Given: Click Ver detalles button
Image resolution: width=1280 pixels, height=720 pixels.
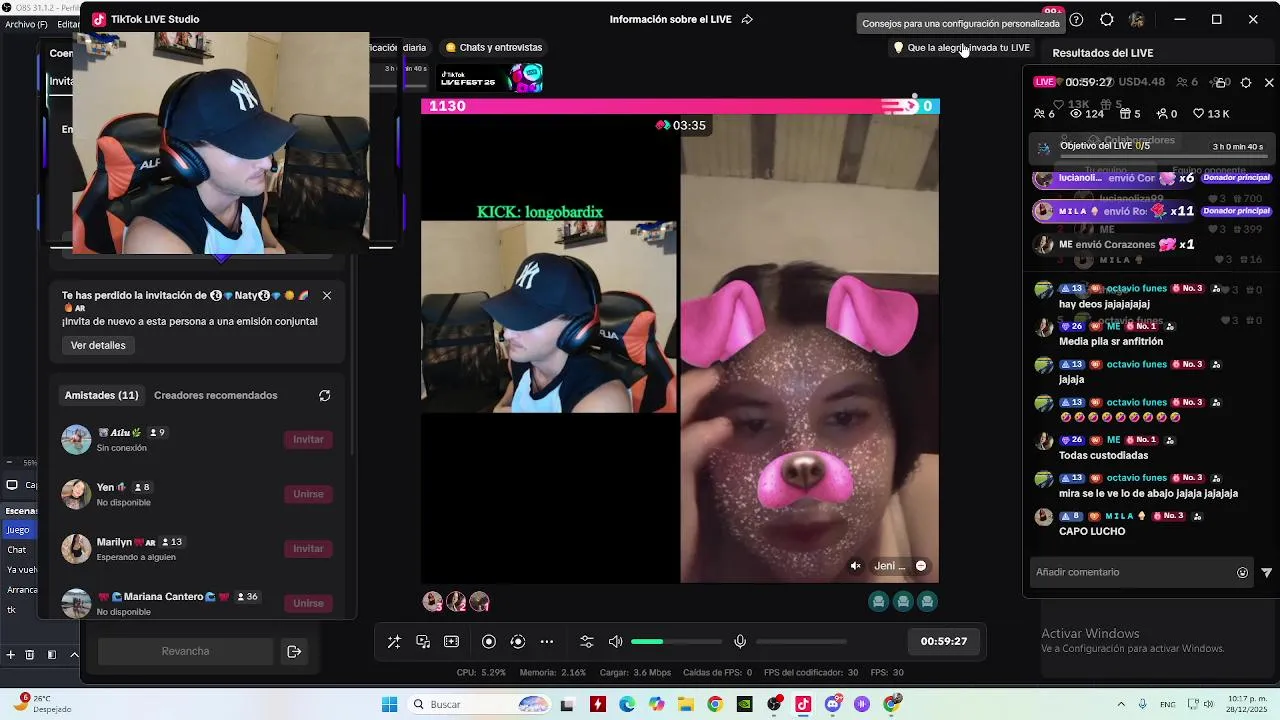Looking at the screenshot, I should (98, 345).
